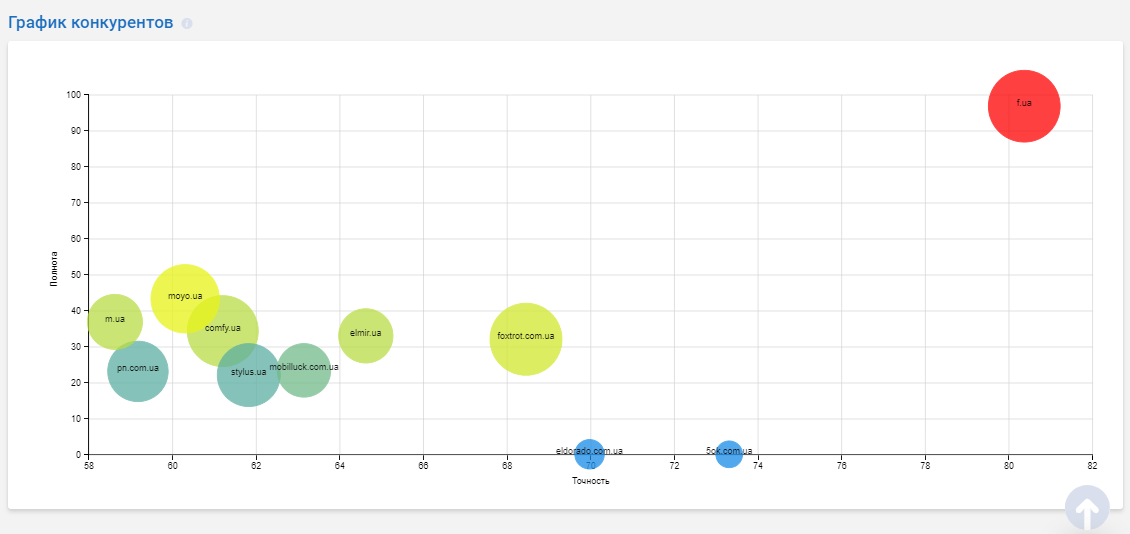Click the Полнота axis label
Screen dimensions: 1130x534
[x=54, y=269]
